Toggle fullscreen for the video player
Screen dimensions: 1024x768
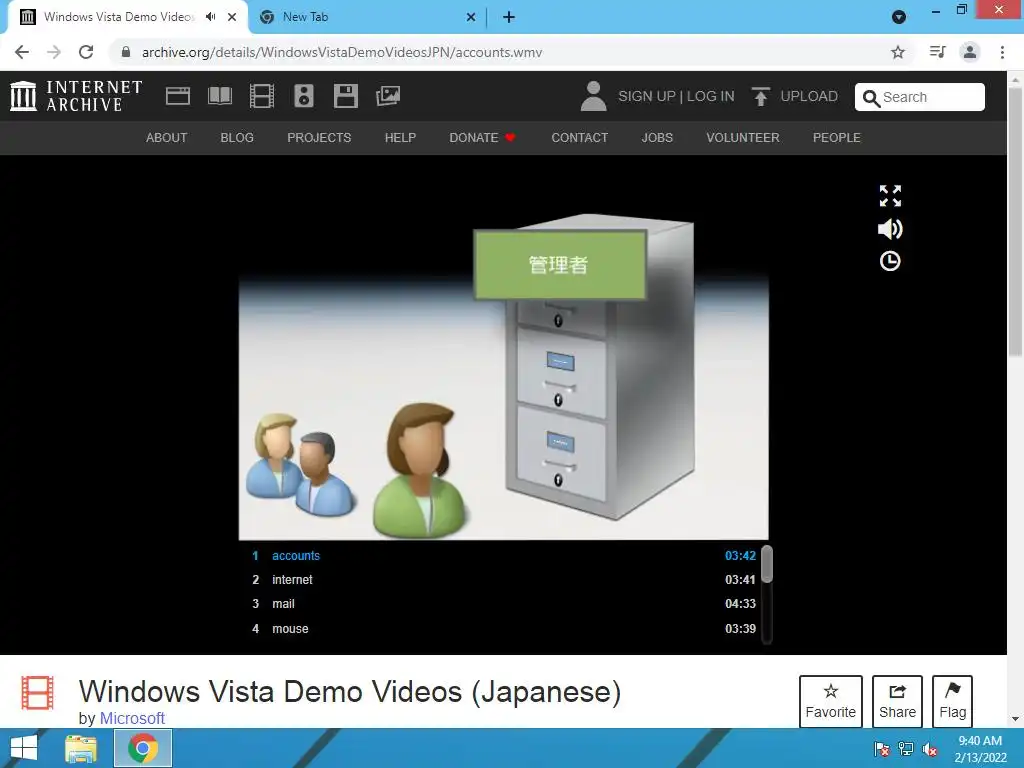(890, 196)
